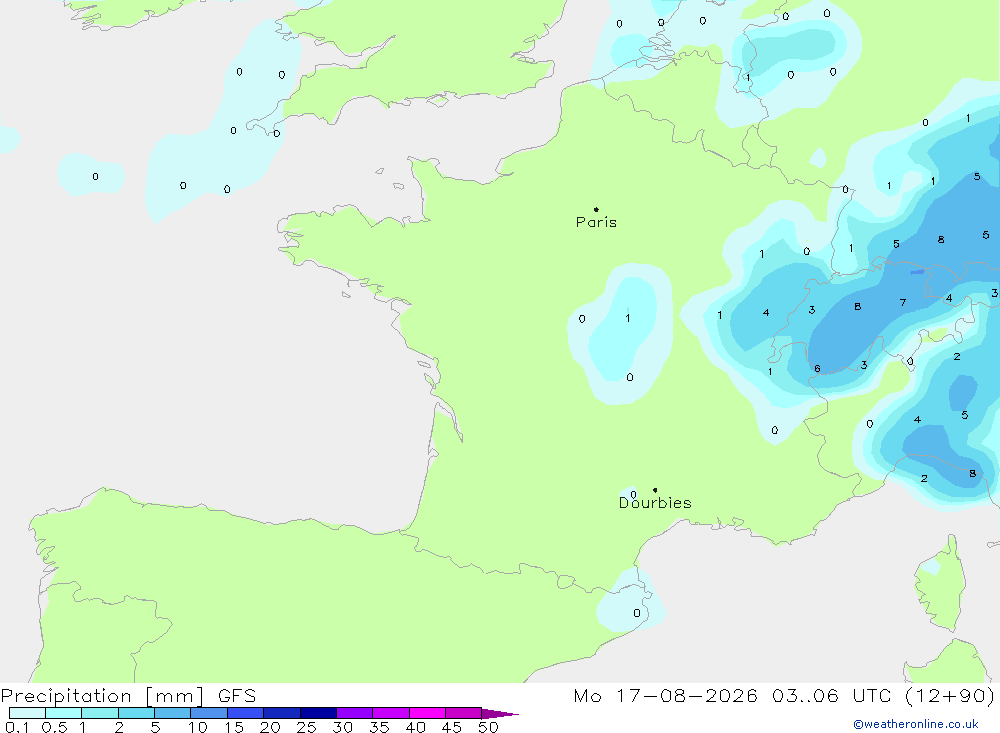Select the 20–25 mm legend color swatch

click(282, 713)
